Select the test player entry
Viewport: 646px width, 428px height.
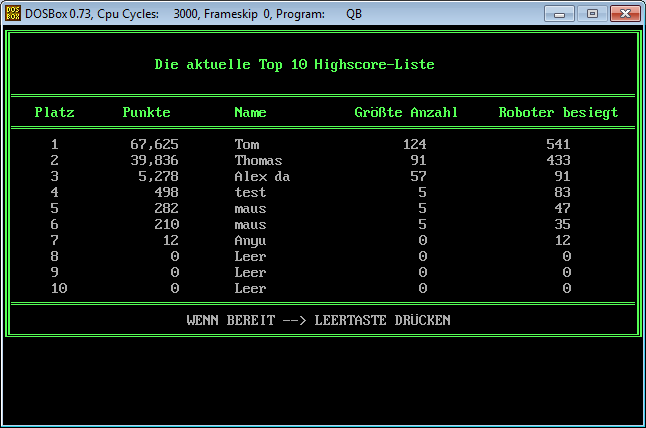click(250, 192)
